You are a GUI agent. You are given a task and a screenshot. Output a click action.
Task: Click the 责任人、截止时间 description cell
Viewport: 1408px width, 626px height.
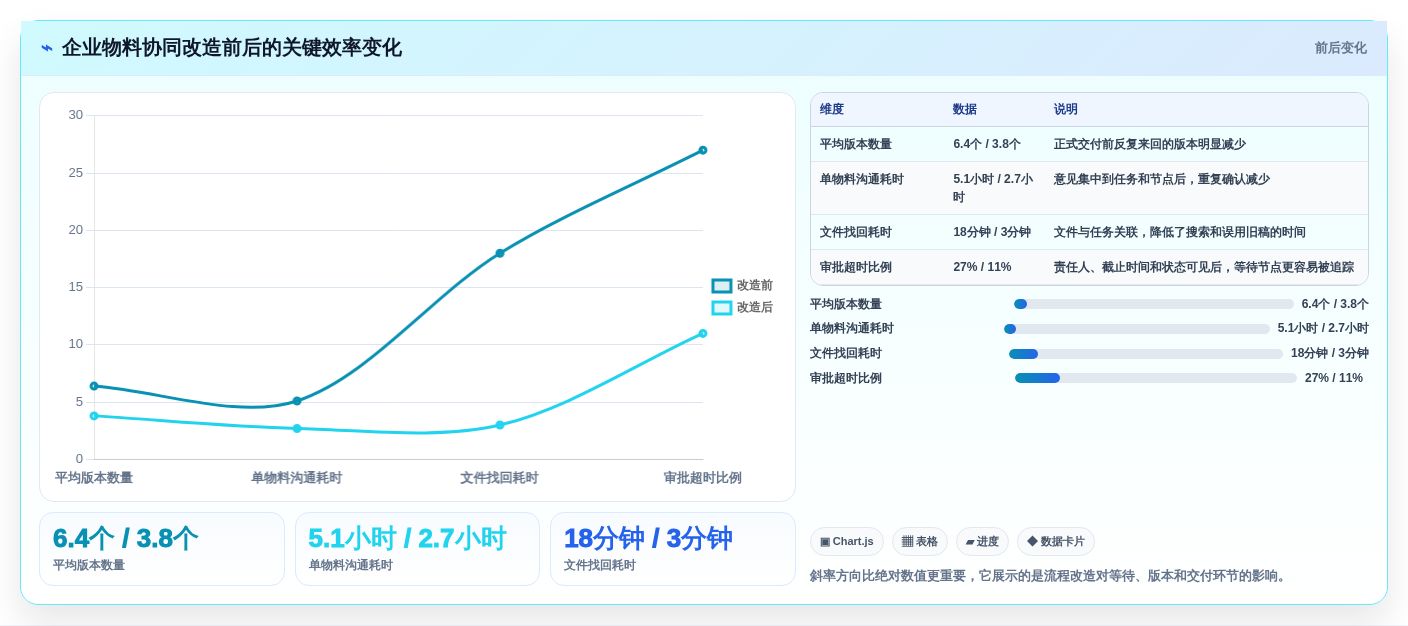[1204, 267]
